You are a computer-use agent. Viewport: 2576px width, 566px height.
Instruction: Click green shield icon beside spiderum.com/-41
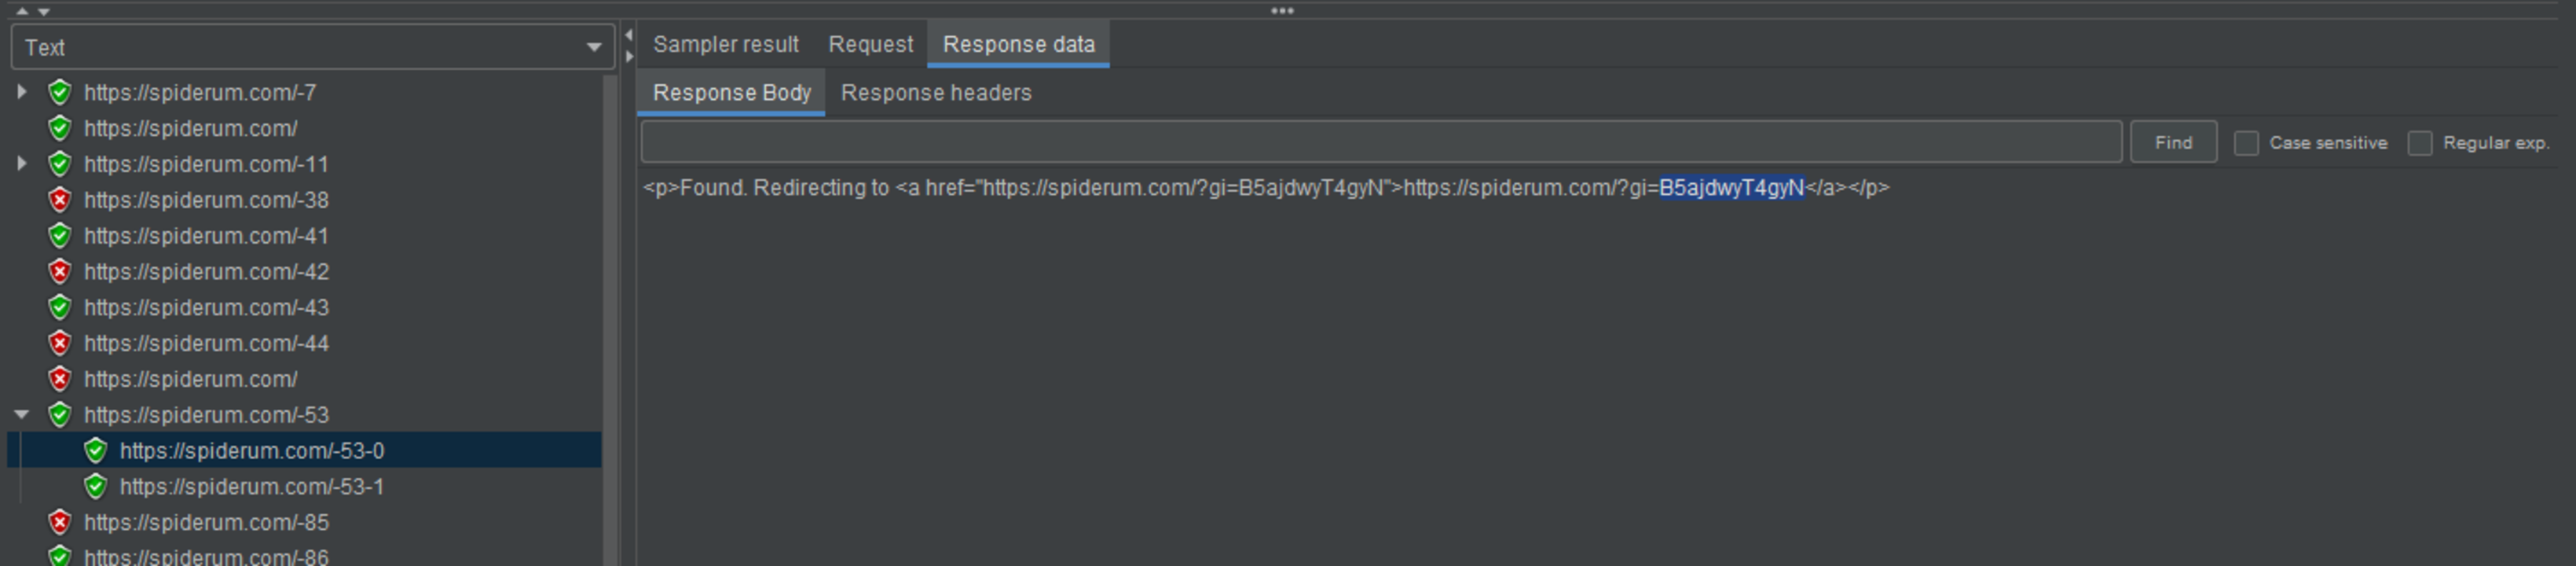click(60, 236)
